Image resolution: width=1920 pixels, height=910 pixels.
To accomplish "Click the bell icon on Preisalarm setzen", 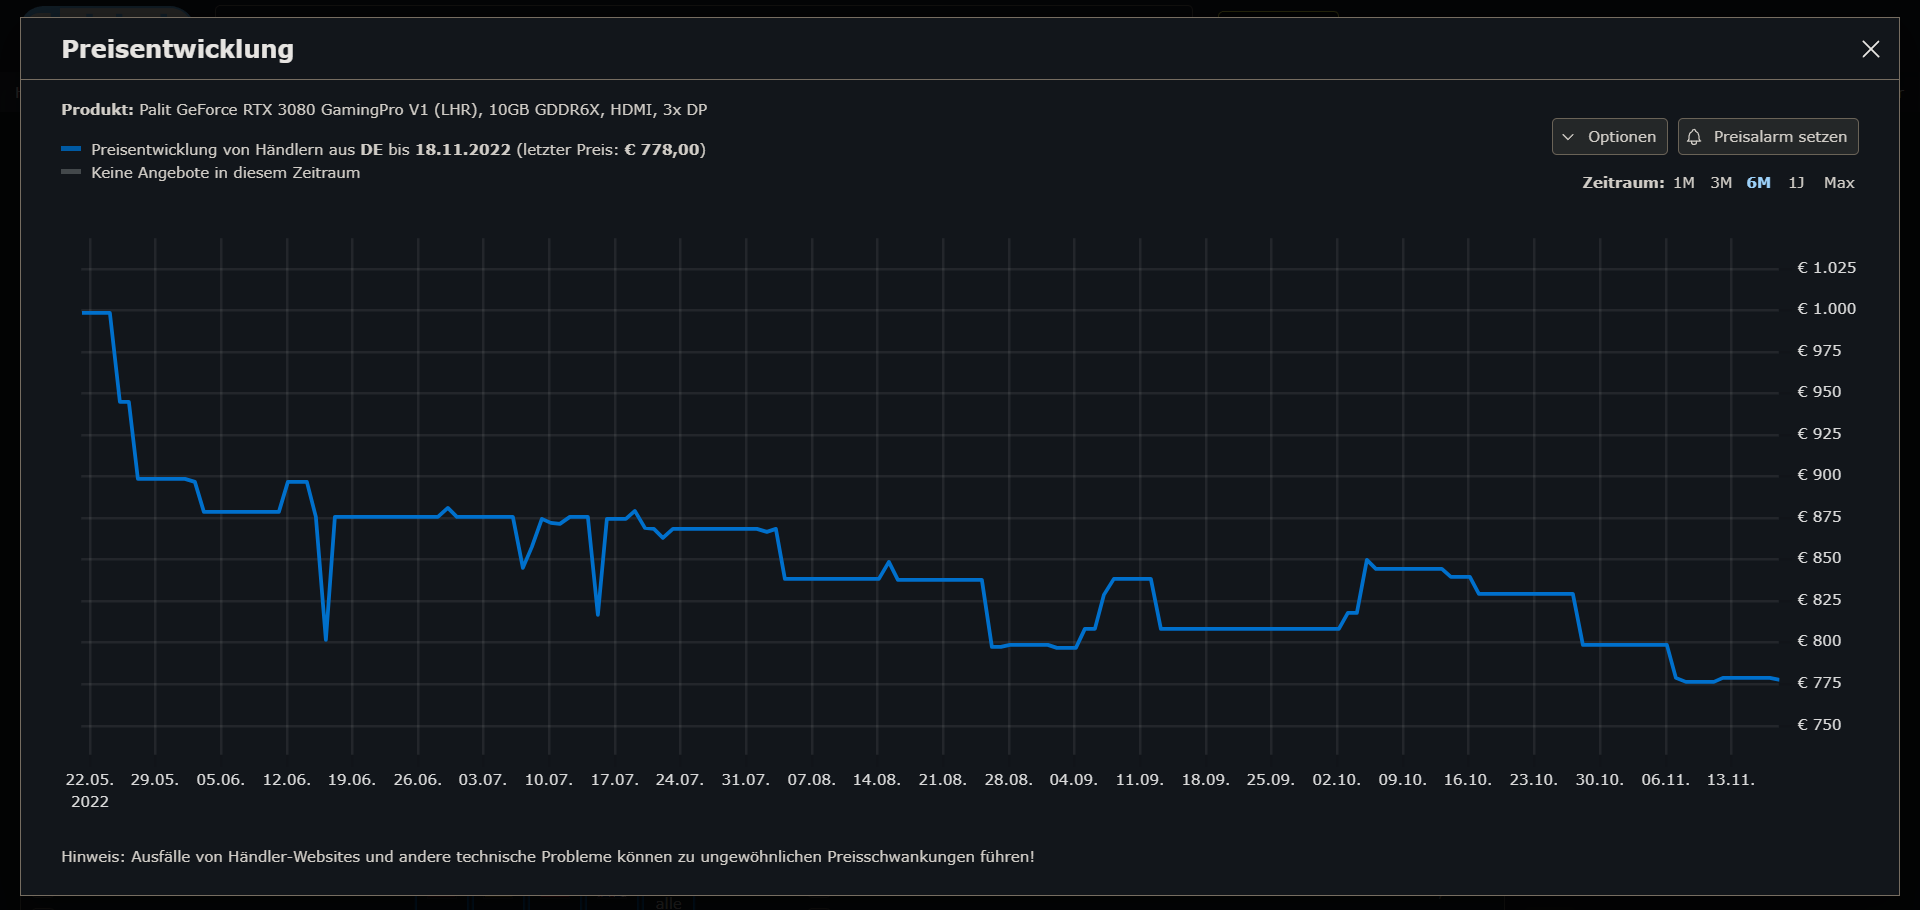I will [1694, 136].
